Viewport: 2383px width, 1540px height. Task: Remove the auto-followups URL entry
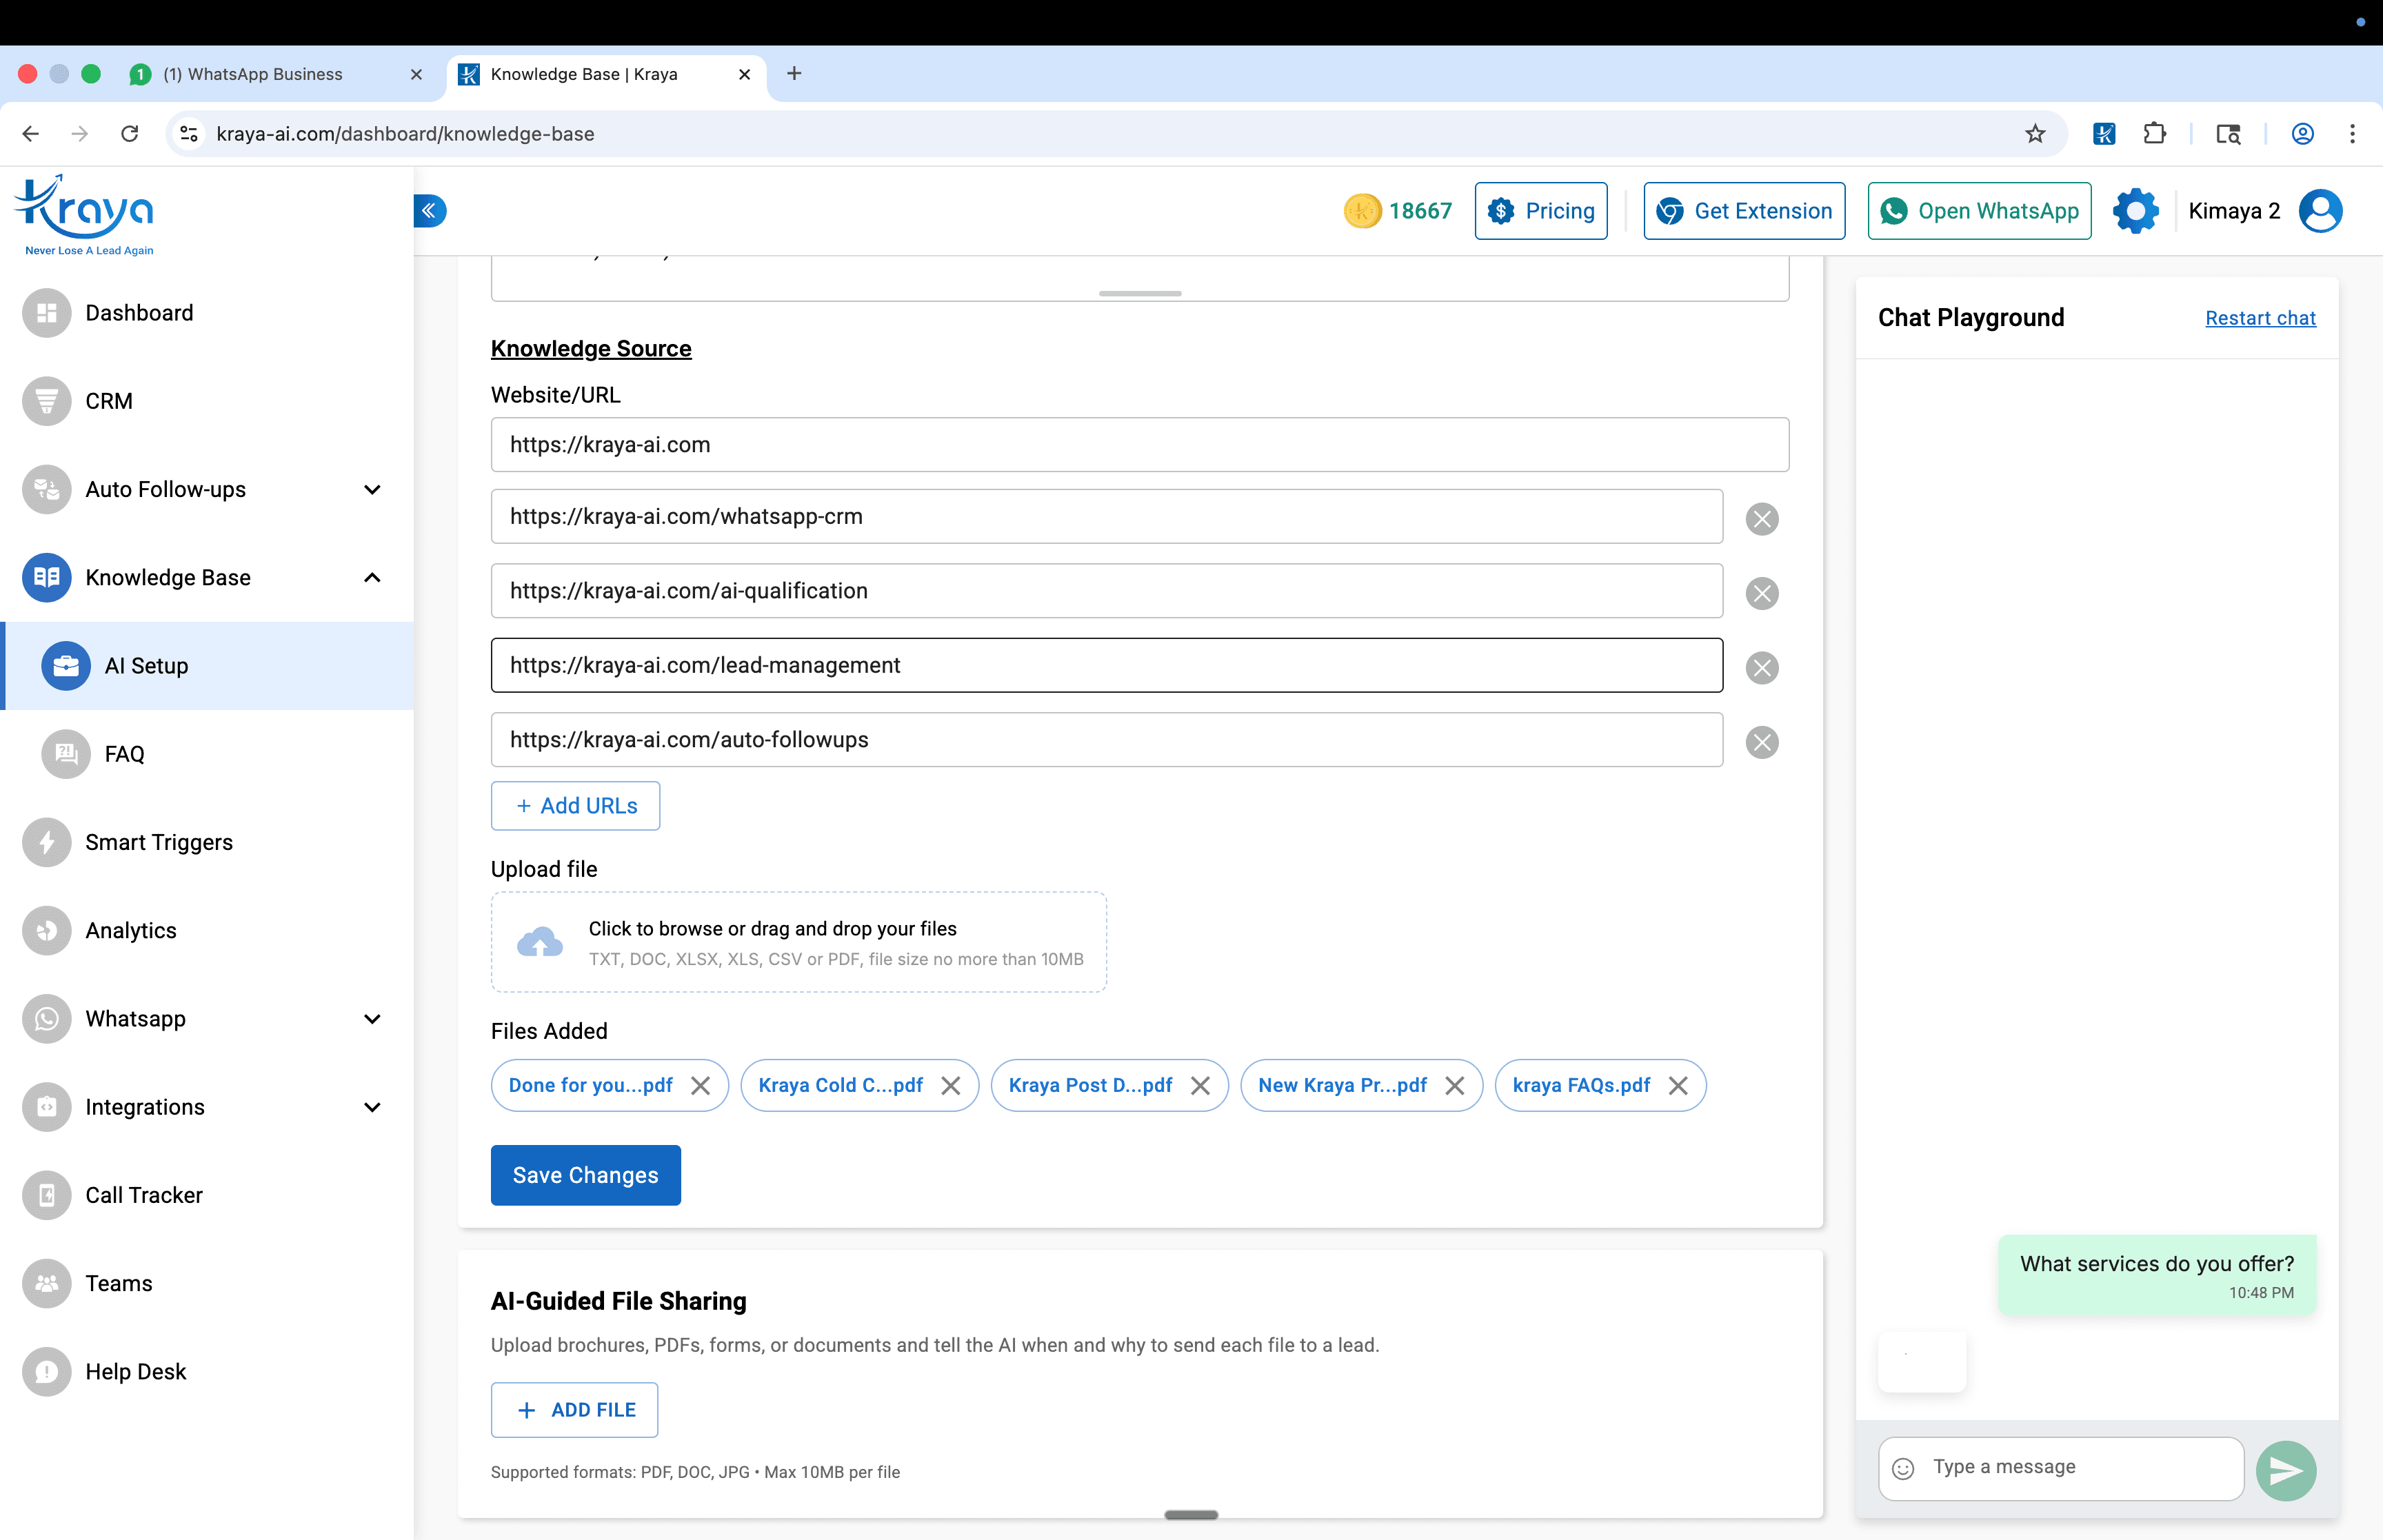click(x=1762, y=742)
